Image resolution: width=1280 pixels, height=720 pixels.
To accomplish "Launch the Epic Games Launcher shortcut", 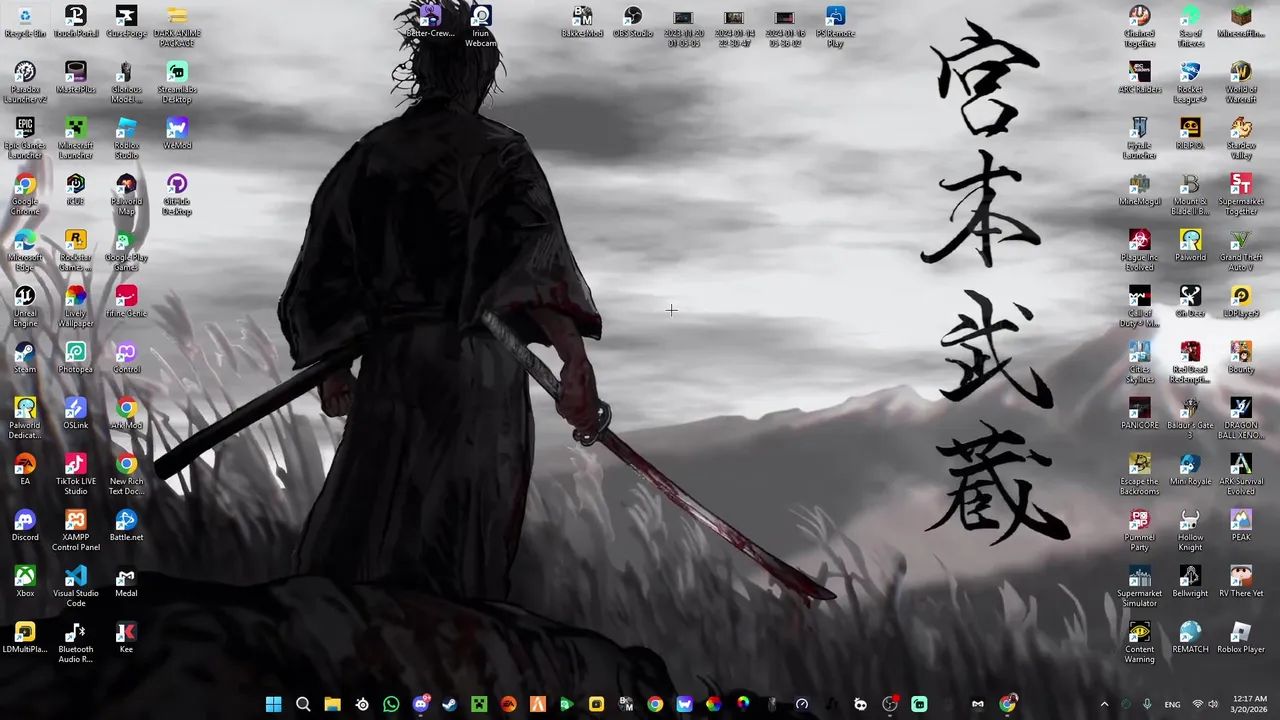I will (x=25, y=138).
